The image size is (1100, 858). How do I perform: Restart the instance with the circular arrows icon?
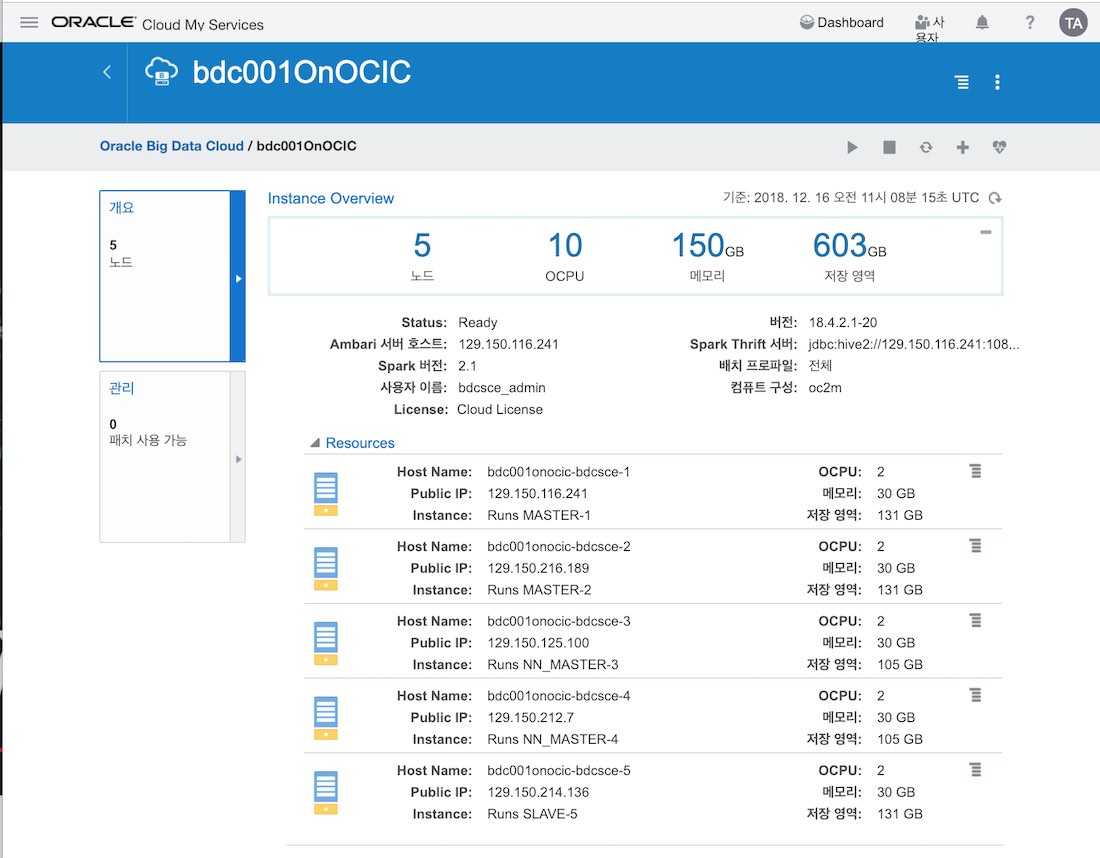(926, 147)
